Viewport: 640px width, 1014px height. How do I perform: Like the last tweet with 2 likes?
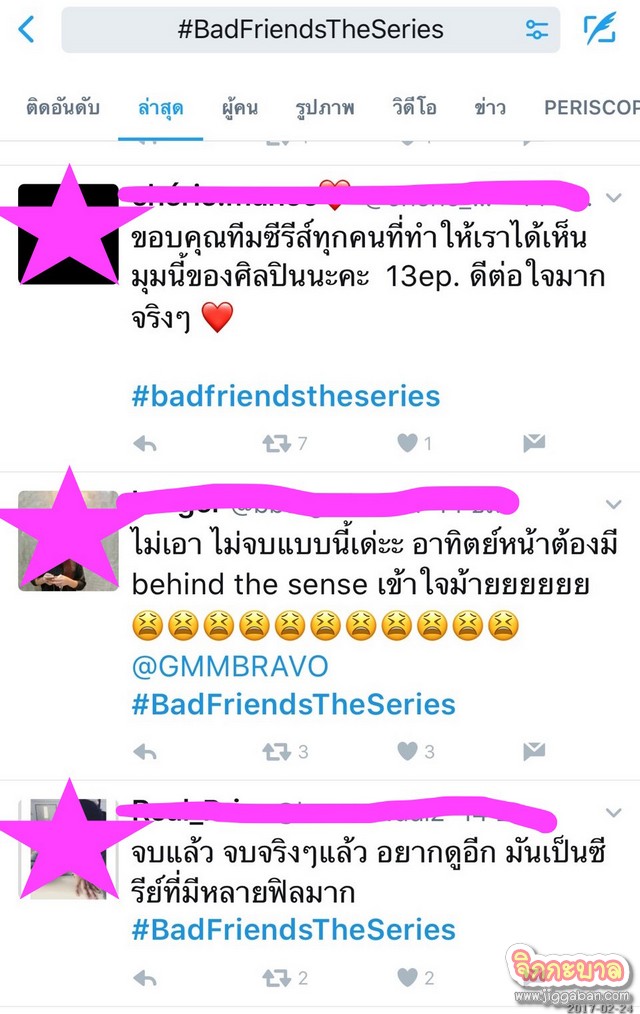pyautogui.click(x=407, y=977)
